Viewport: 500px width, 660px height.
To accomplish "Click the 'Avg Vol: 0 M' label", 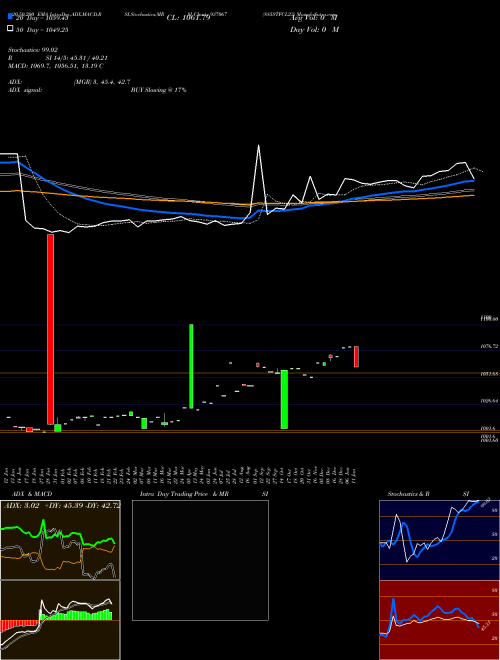I will point(314,18).
